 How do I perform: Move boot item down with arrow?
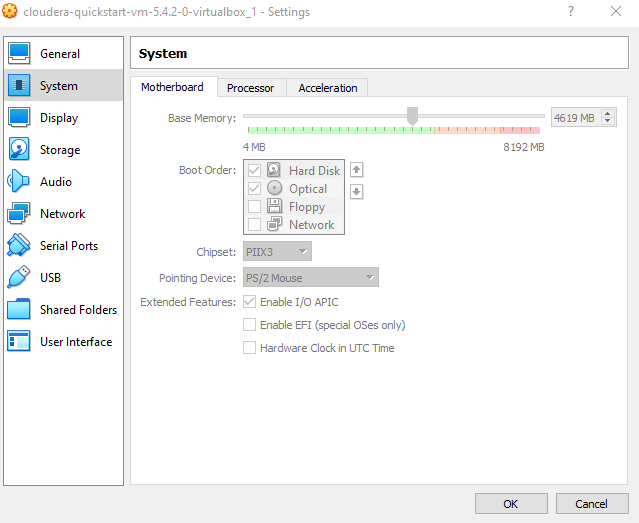click(x=357, y=191)
